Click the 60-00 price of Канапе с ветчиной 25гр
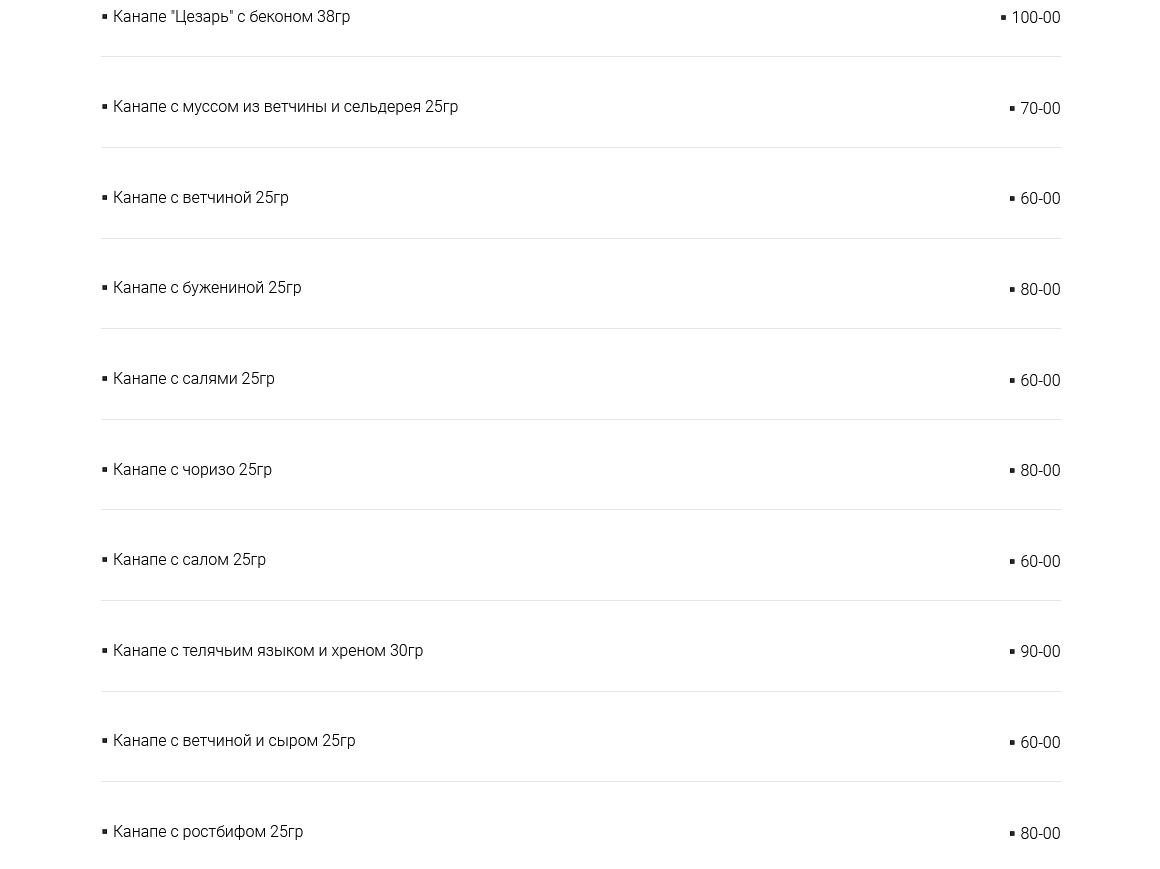 coord(1039,199)
